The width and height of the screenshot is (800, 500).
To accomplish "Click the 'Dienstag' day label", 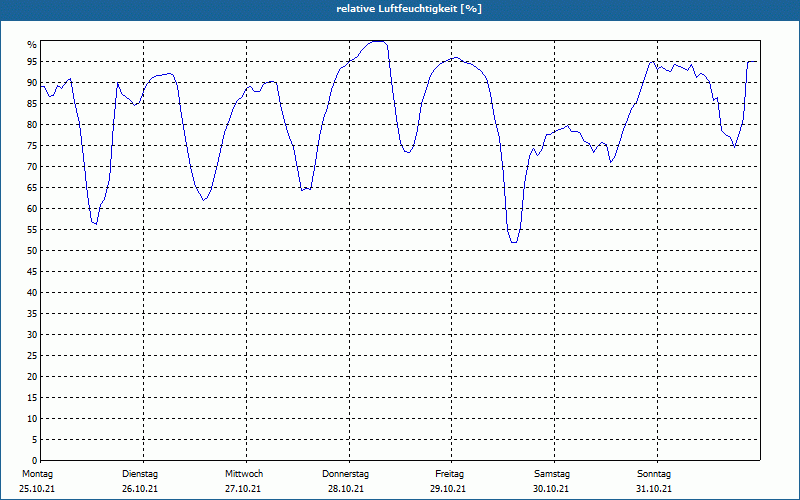I will pyautogui.click(x=140, y=474).
